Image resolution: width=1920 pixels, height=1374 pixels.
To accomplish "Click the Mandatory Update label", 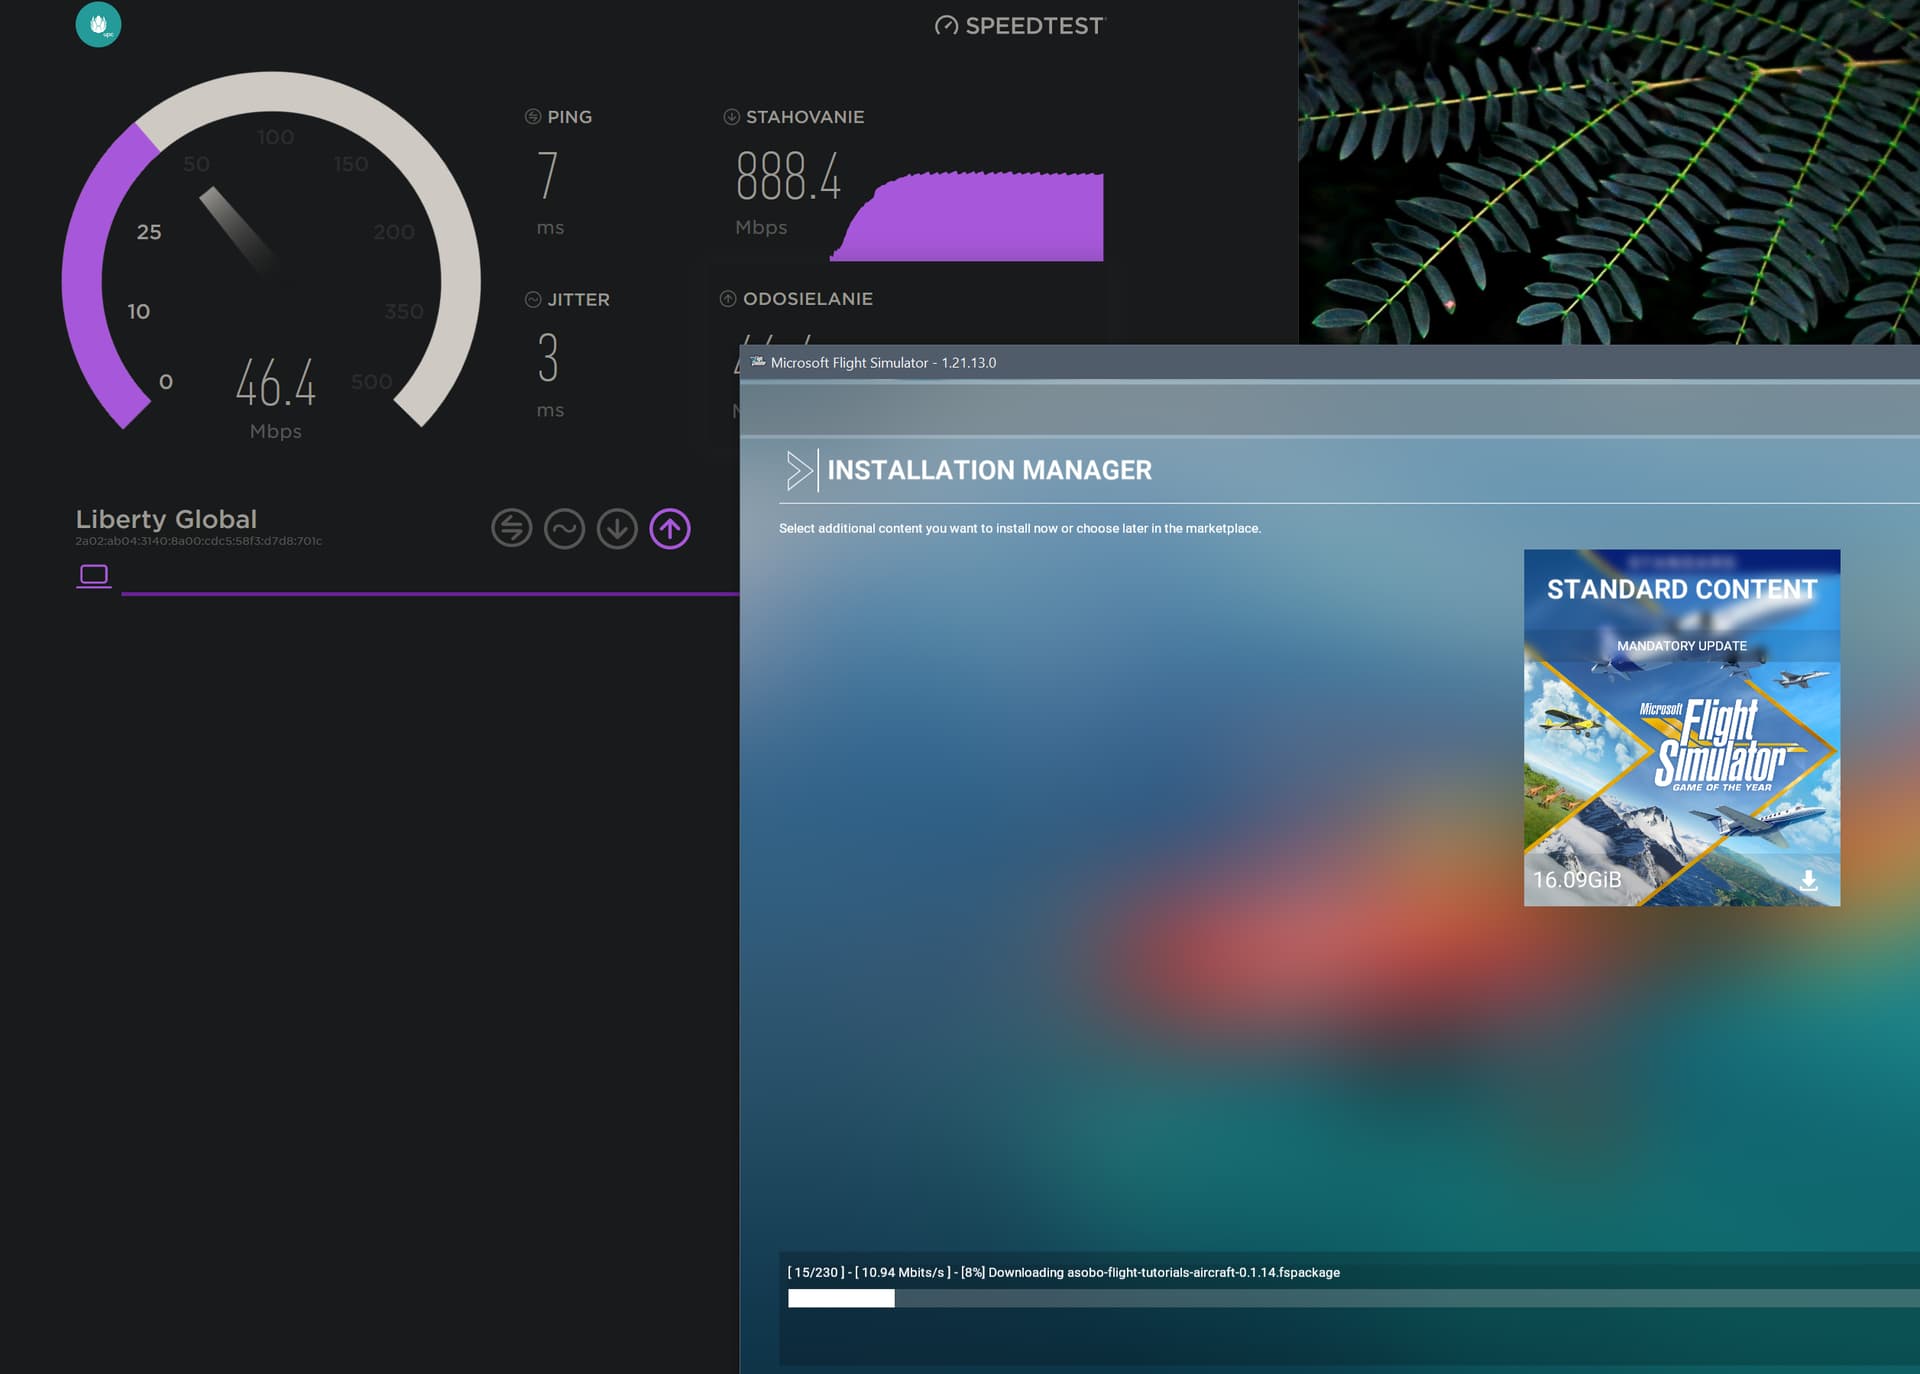I will (1681, 646).
